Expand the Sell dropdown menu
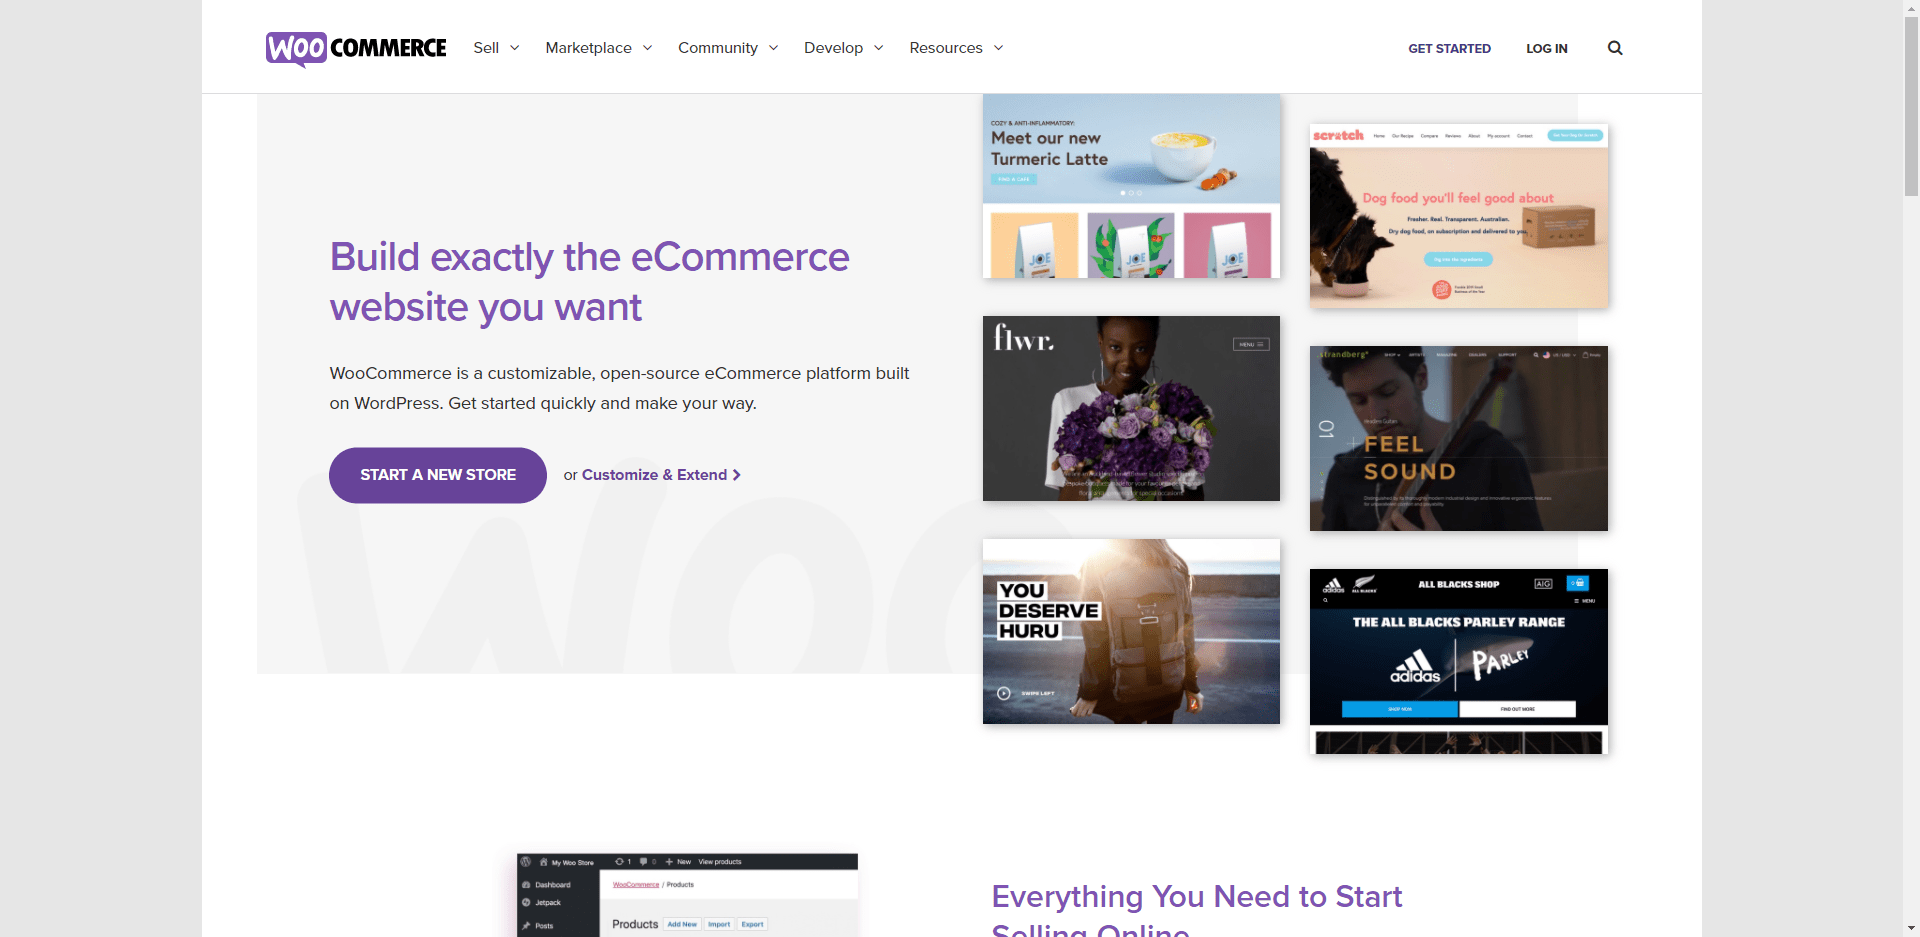The image size is (1920, 937). pos(496,48)
